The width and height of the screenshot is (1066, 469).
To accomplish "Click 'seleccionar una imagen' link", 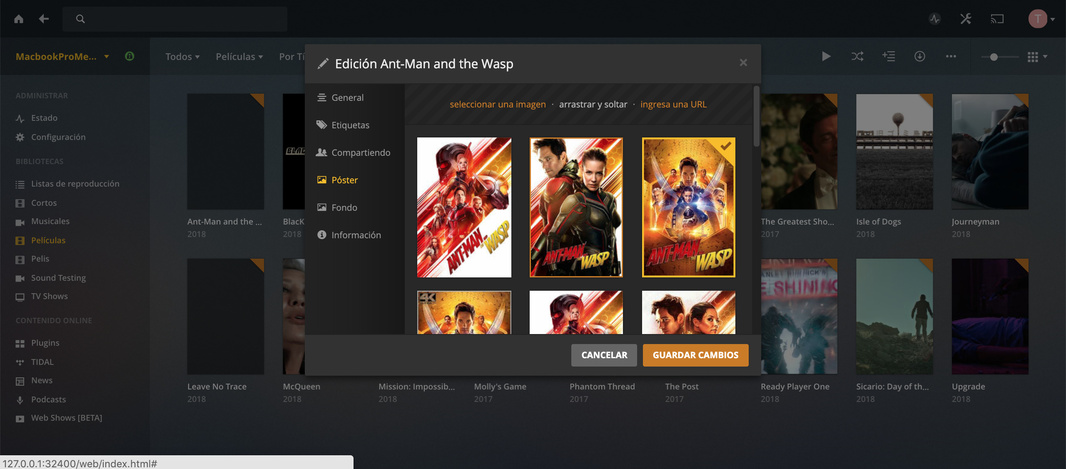I will [x=498, y=105].
